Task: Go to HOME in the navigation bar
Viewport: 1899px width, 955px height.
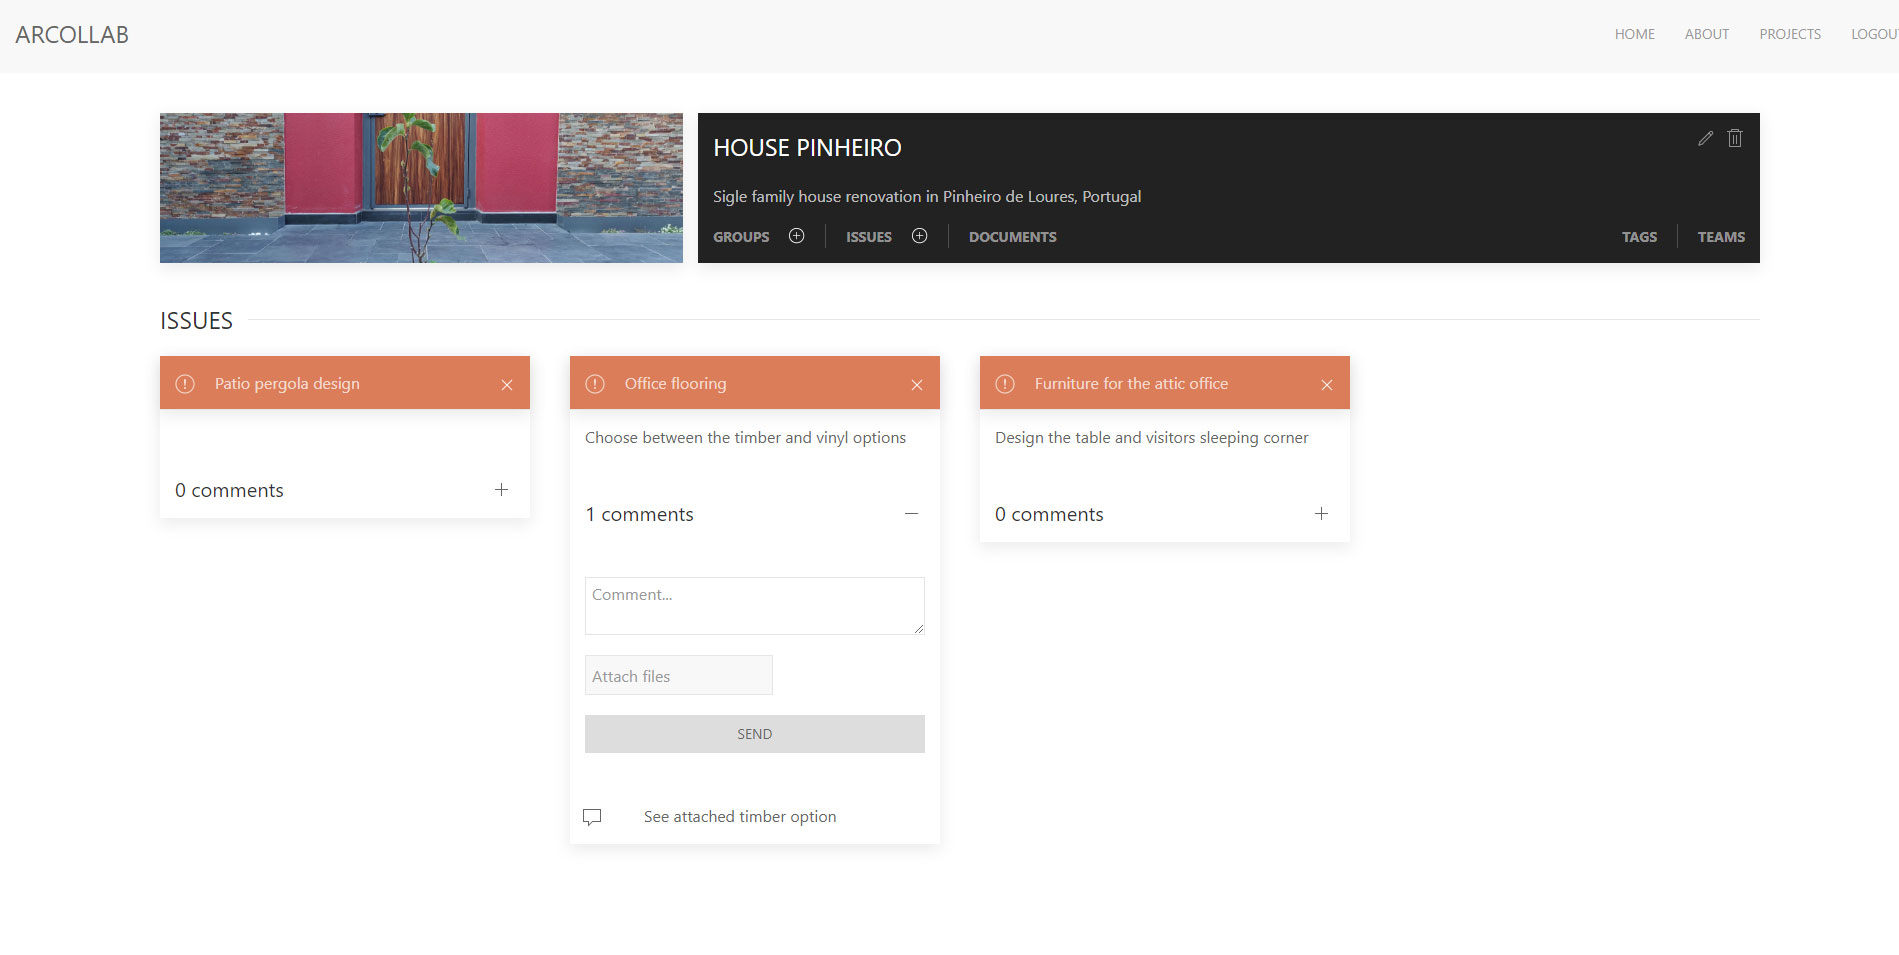Action: (x=1634, y=34)
